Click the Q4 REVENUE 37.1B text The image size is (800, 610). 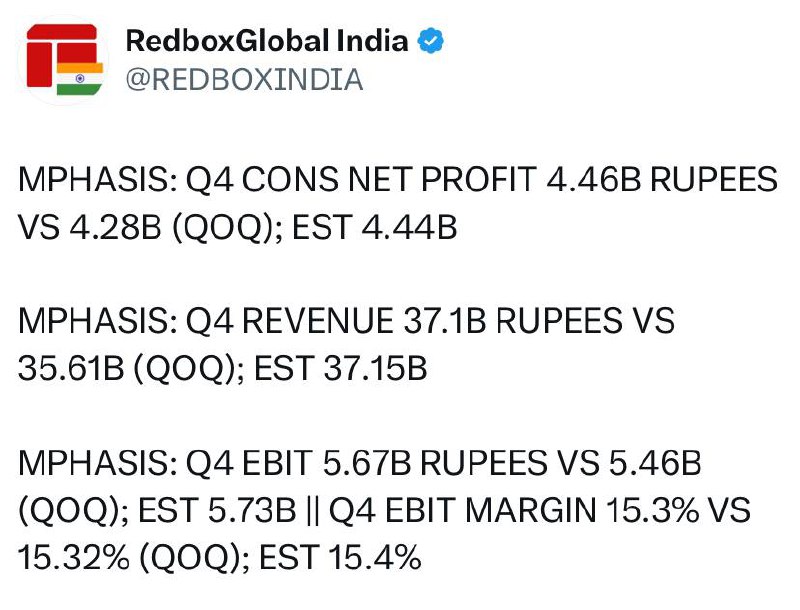tap(336, 321)
